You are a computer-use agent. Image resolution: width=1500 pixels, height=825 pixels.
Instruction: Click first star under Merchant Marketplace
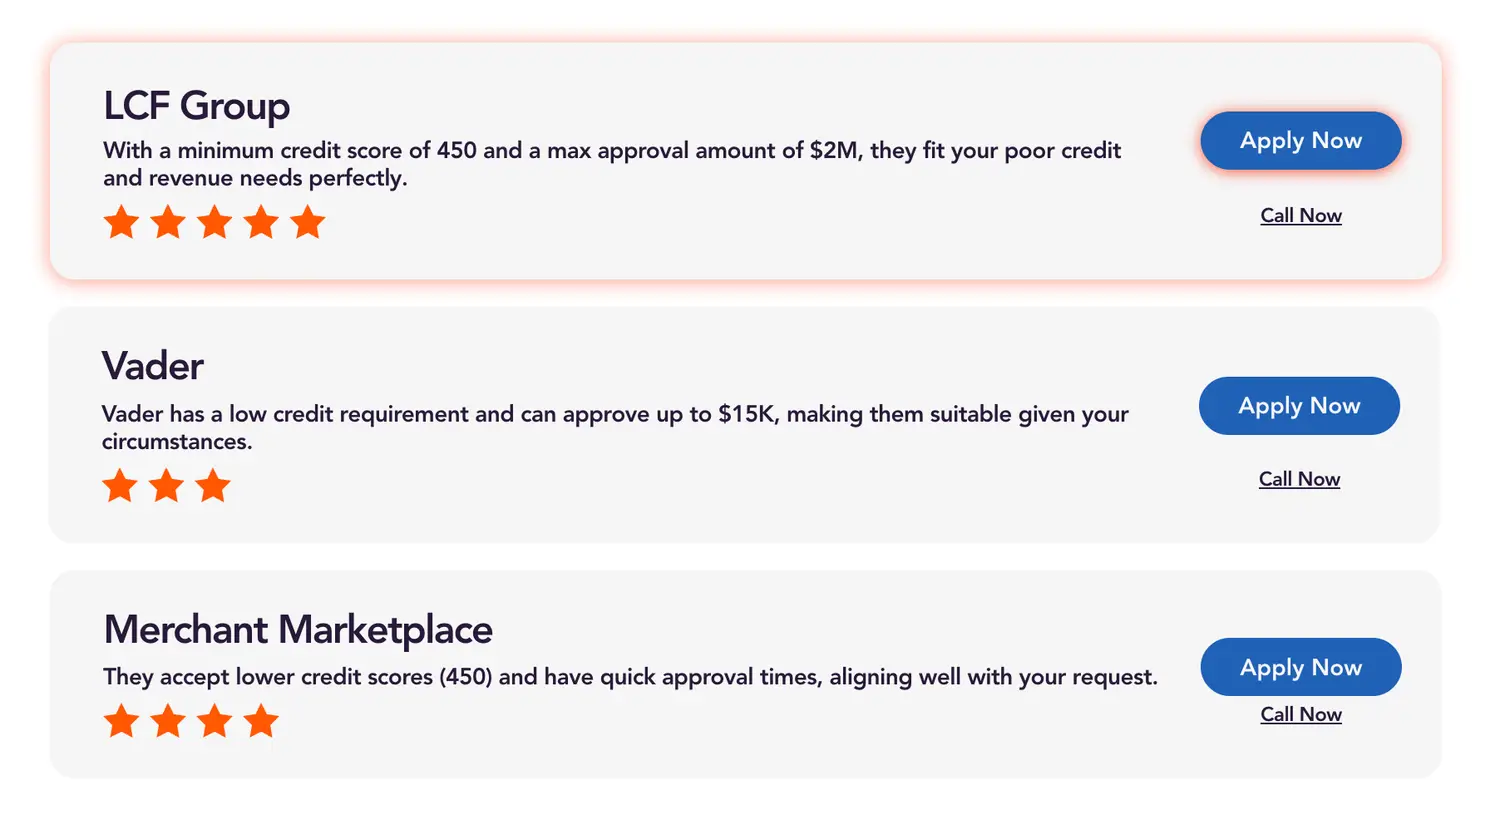tap(121, 720)
